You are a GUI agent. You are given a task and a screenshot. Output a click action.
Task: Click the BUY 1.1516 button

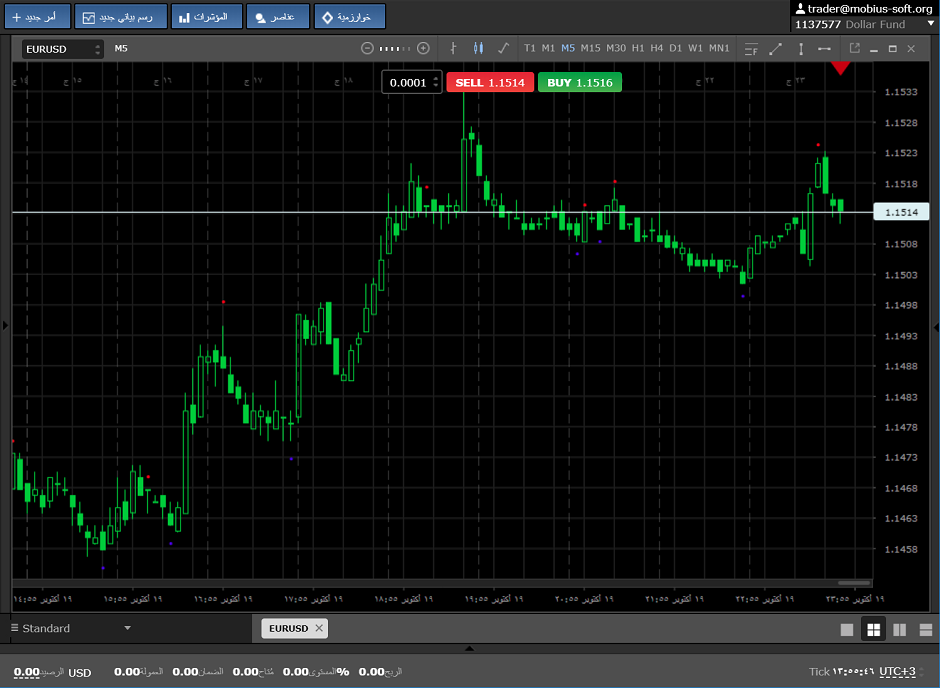pyautogui.click(x=580, y=83)
